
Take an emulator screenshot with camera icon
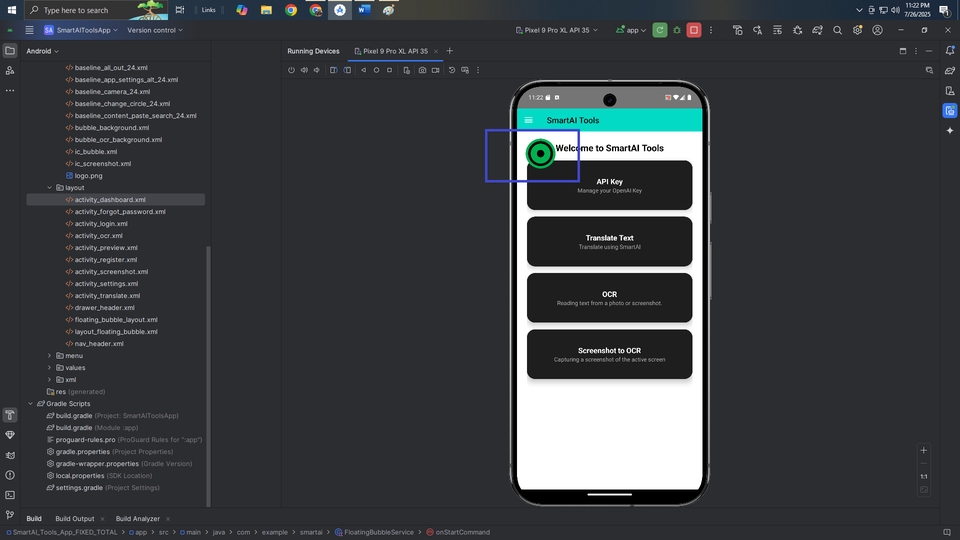pos(422,70)
